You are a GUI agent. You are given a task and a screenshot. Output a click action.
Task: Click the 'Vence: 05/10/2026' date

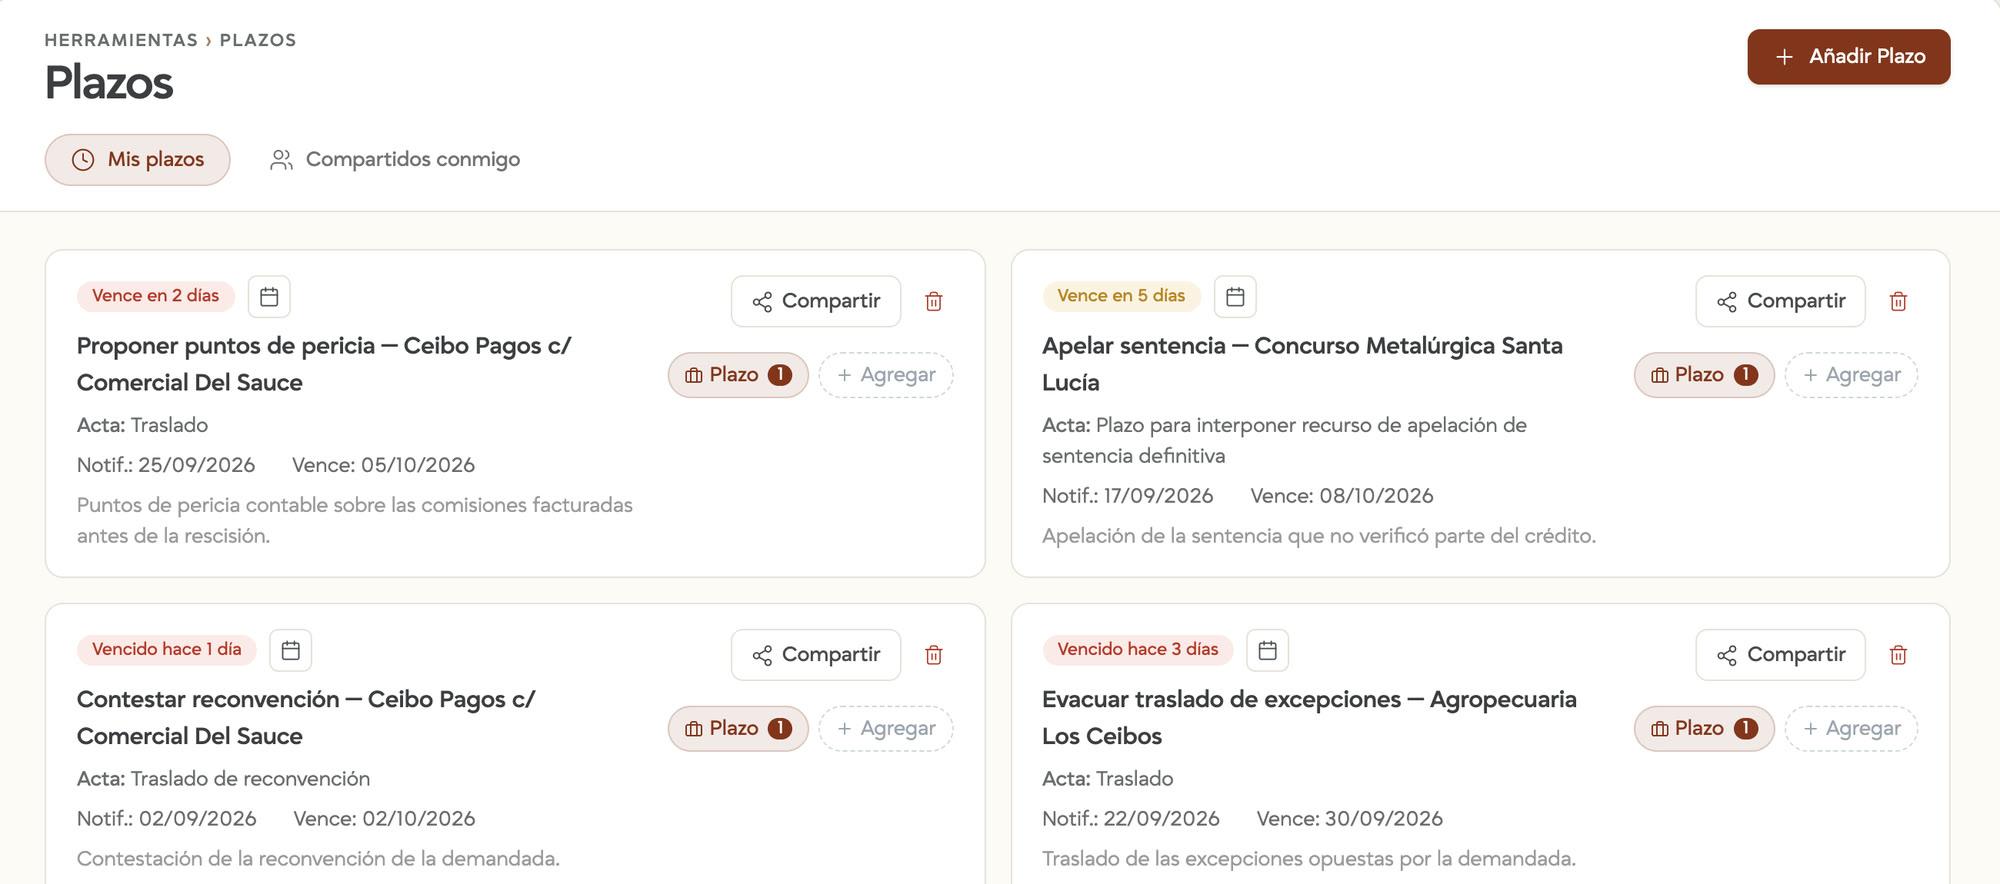point(383,465)
